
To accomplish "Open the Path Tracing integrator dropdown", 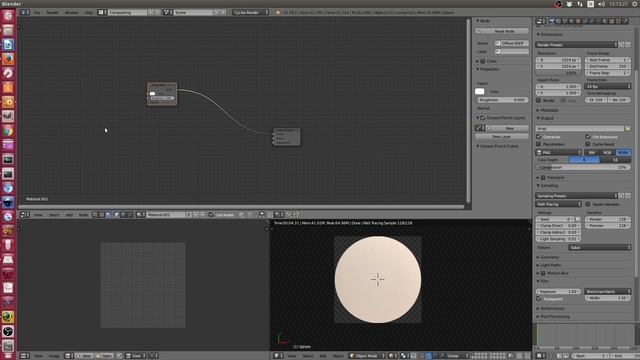I will pyautogui.click(x=558, y=204).
